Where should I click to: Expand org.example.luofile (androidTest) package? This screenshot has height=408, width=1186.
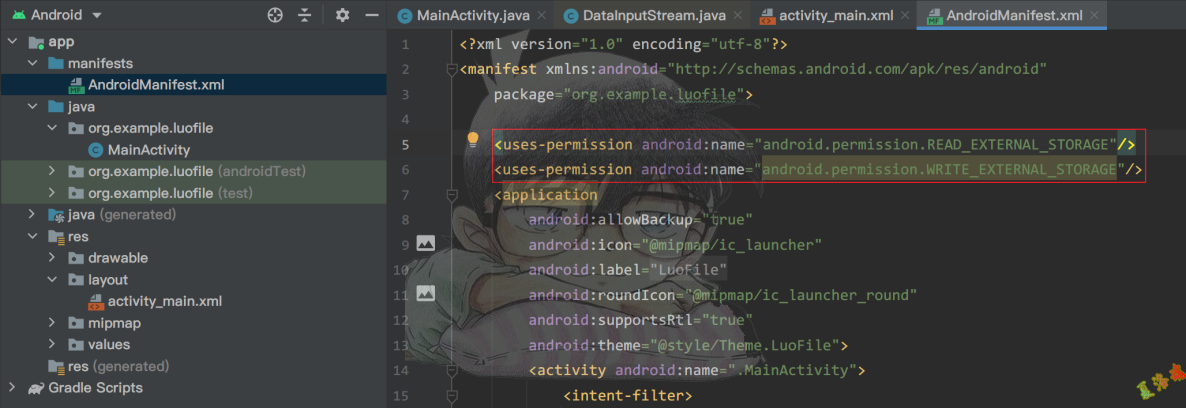pyautogui.click(x=52, y=171)
